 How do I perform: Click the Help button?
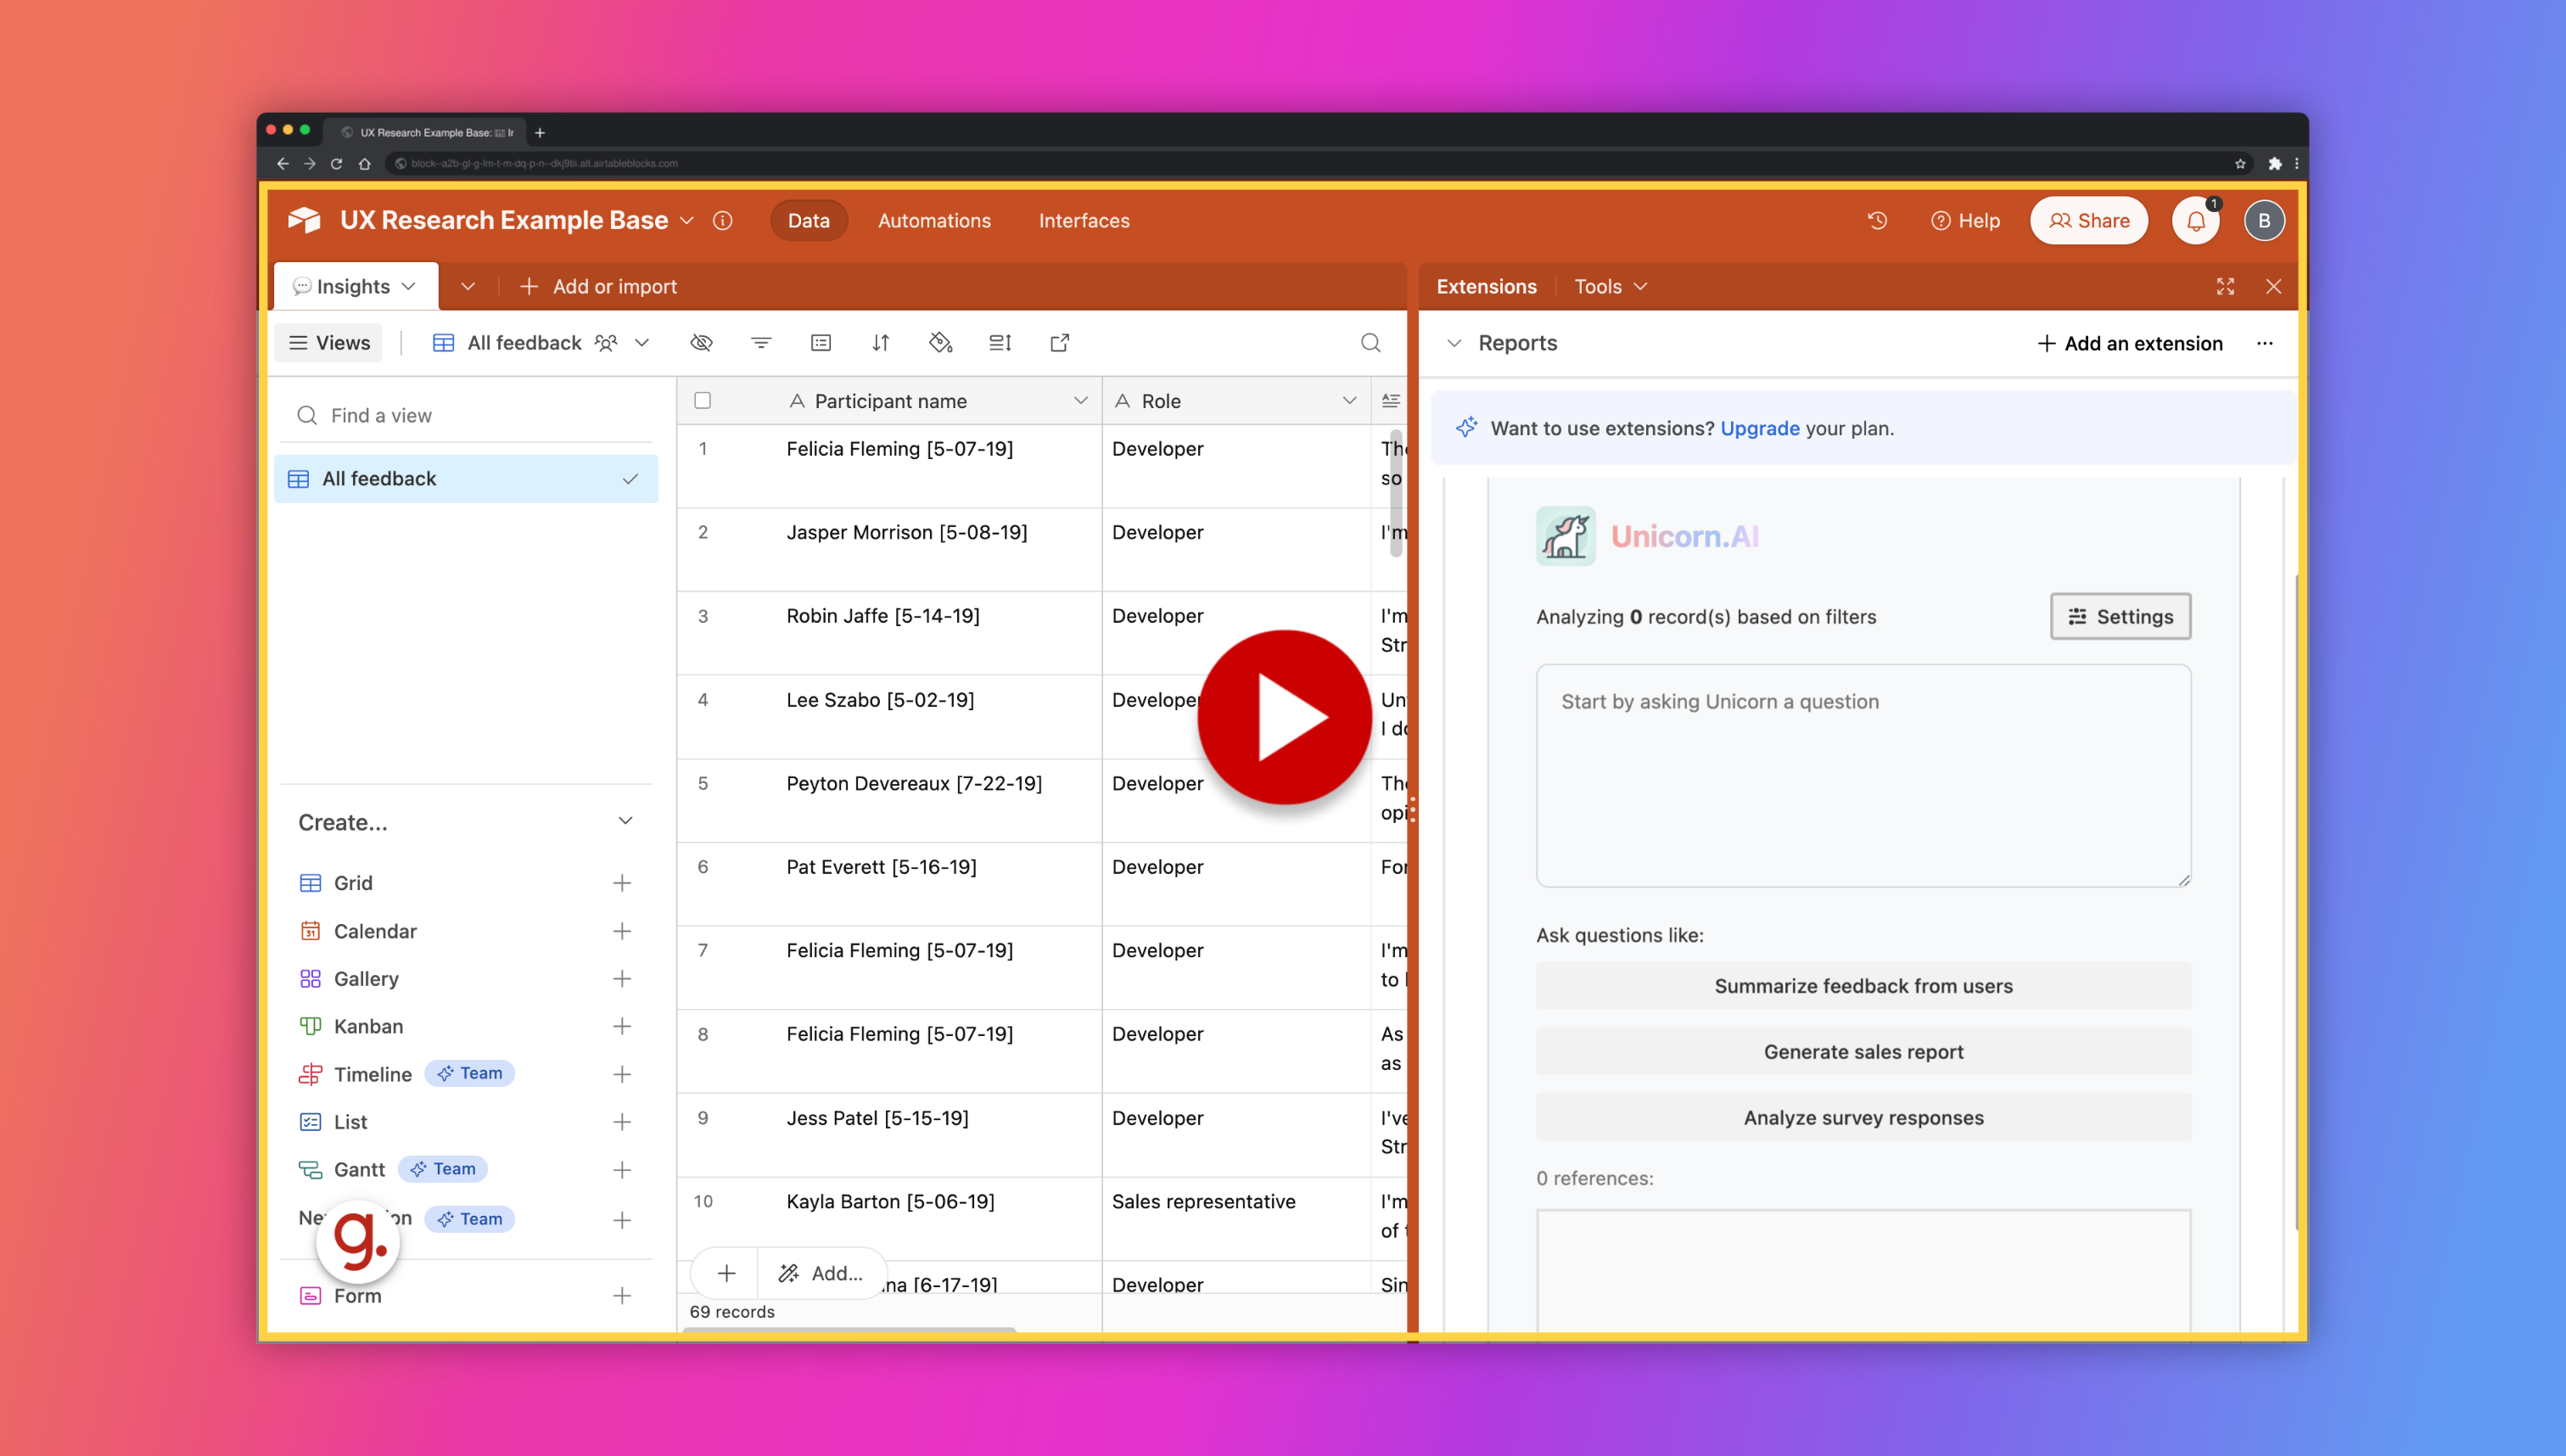click(x=1965, y=221)
